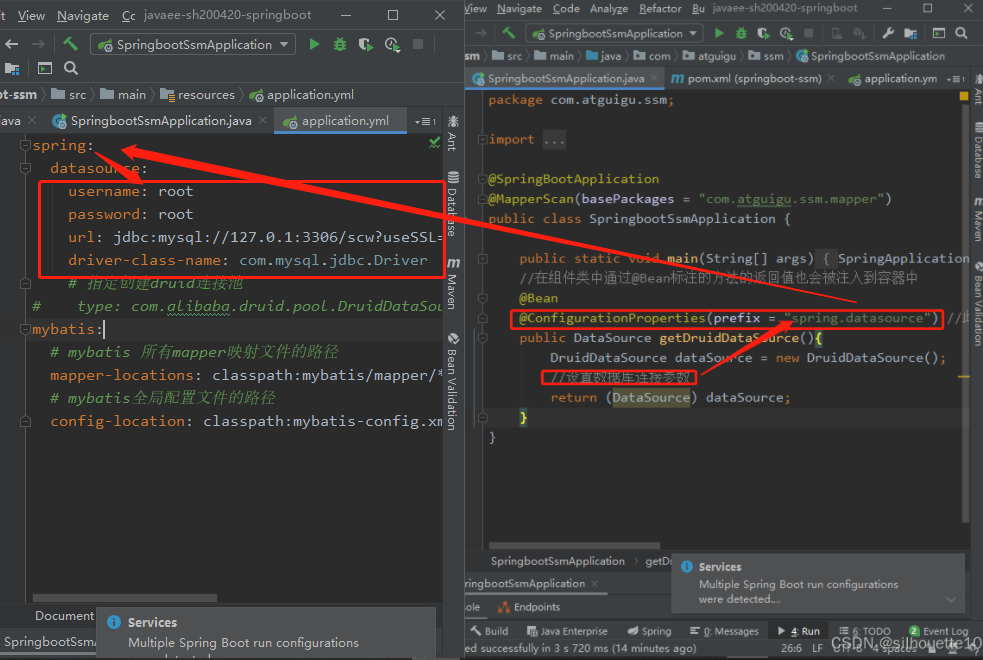Click the stop icon in left toolbar
Viewport: 983px width, 660px height.
418,44
